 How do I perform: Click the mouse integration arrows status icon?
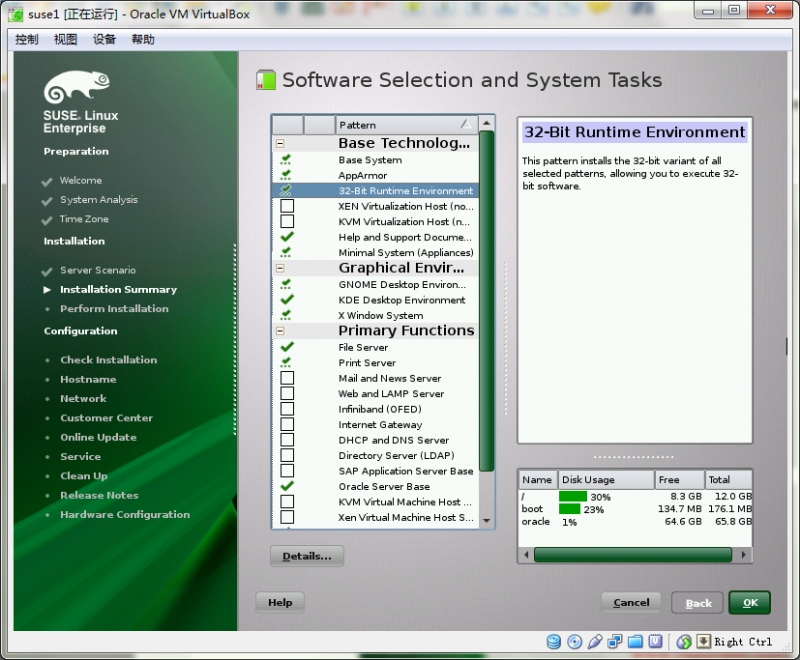pos(683,641)
